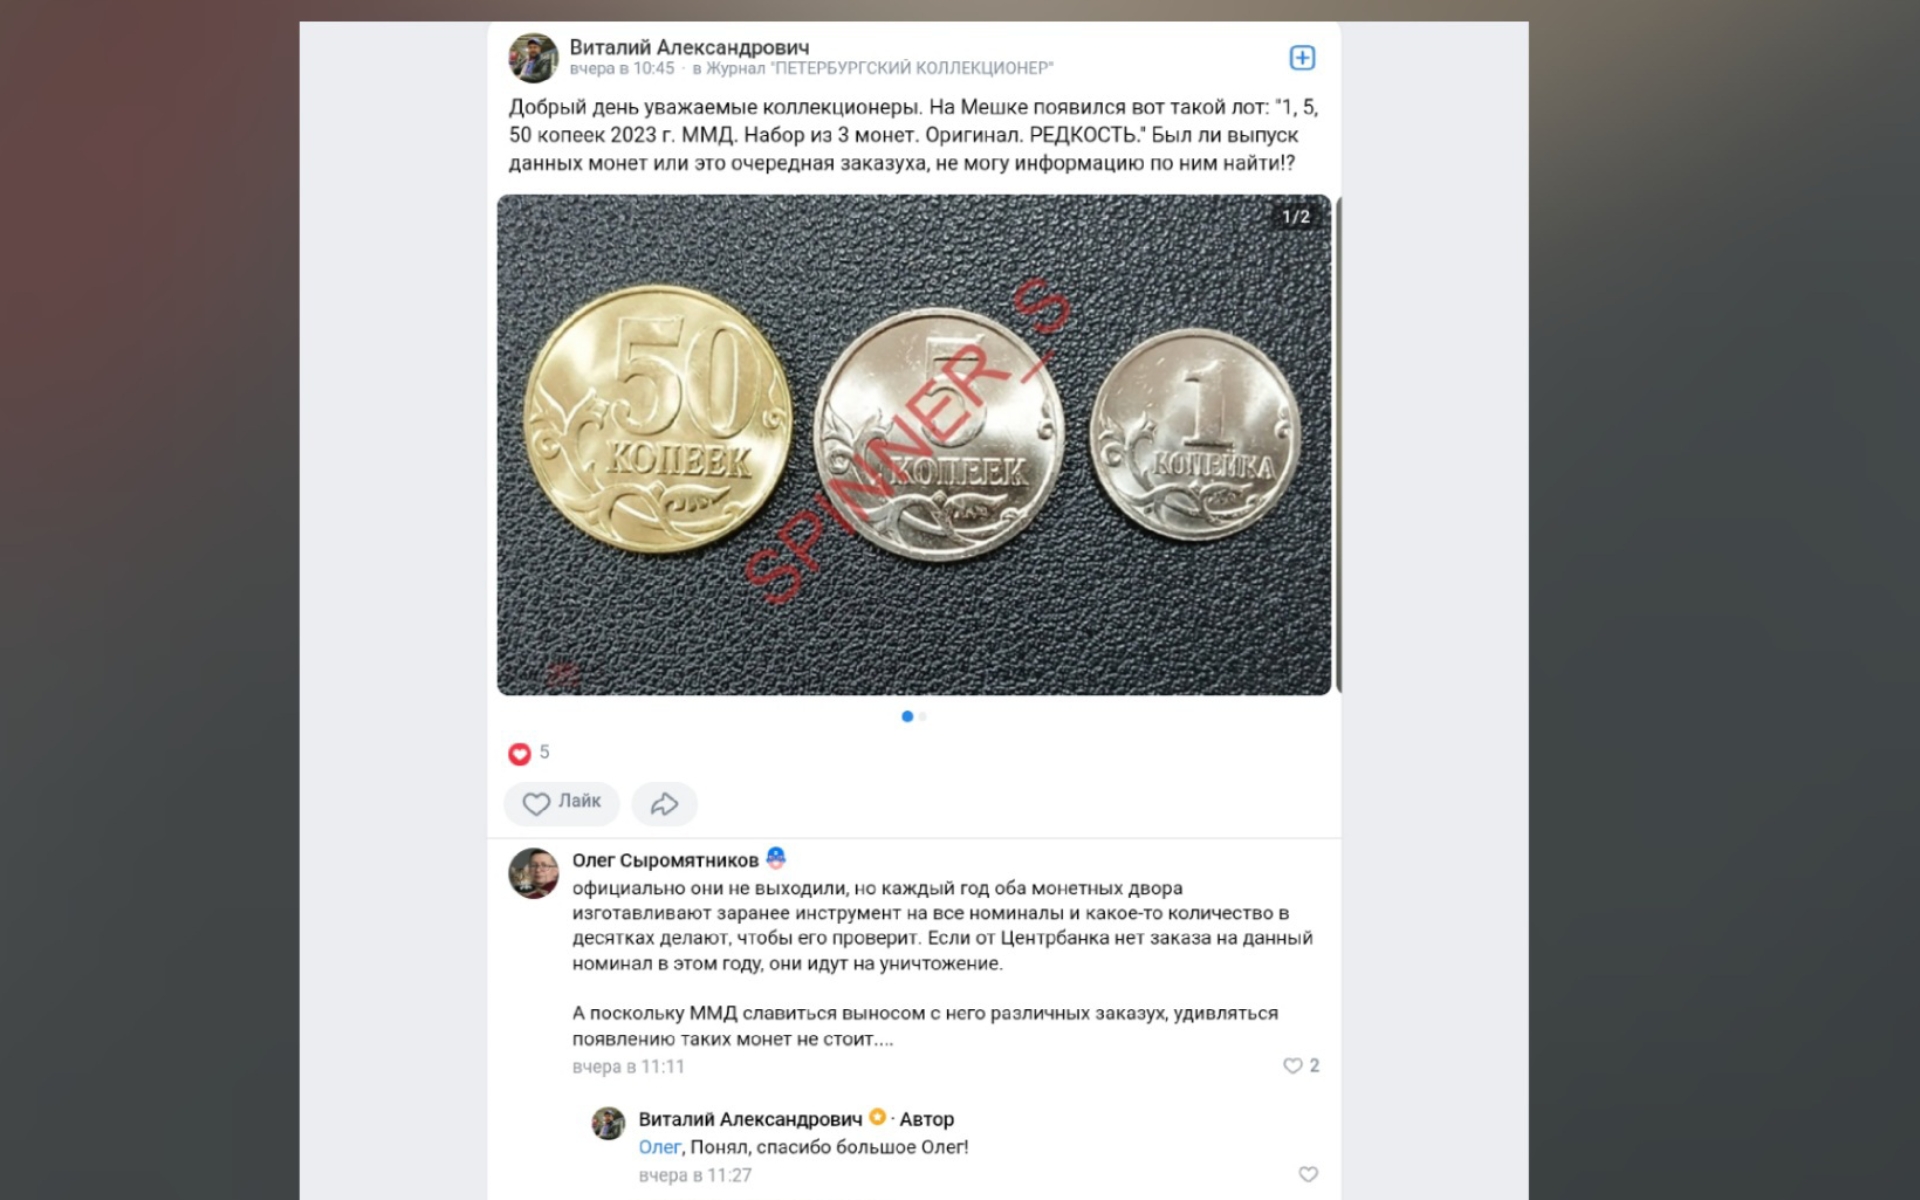The height and width of the screenshot is (1200, 1920).
Task: Click the orange badge beside Виталий Александрович's reply
Action: pos(877,1117)
